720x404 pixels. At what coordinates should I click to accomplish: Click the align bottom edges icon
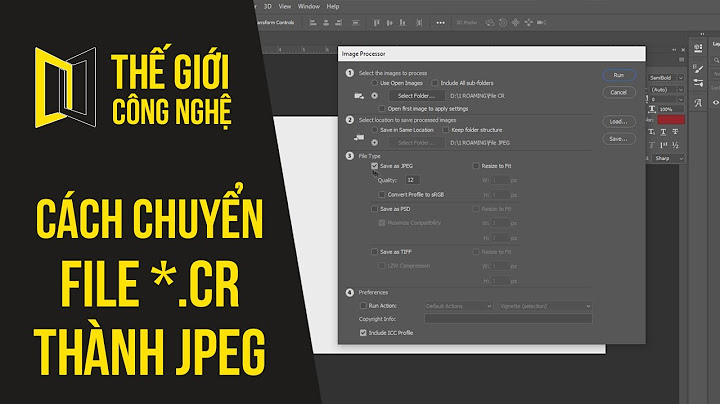(402, 22)
